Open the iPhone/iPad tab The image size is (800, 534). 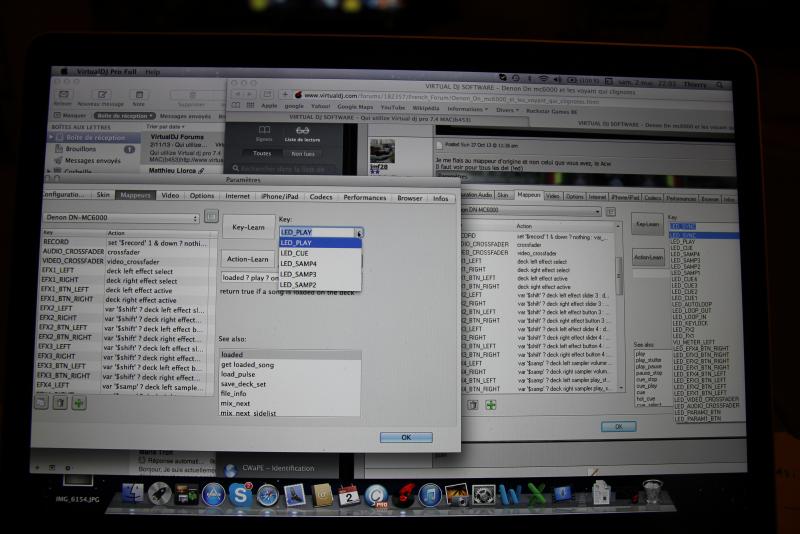[280, 196]
